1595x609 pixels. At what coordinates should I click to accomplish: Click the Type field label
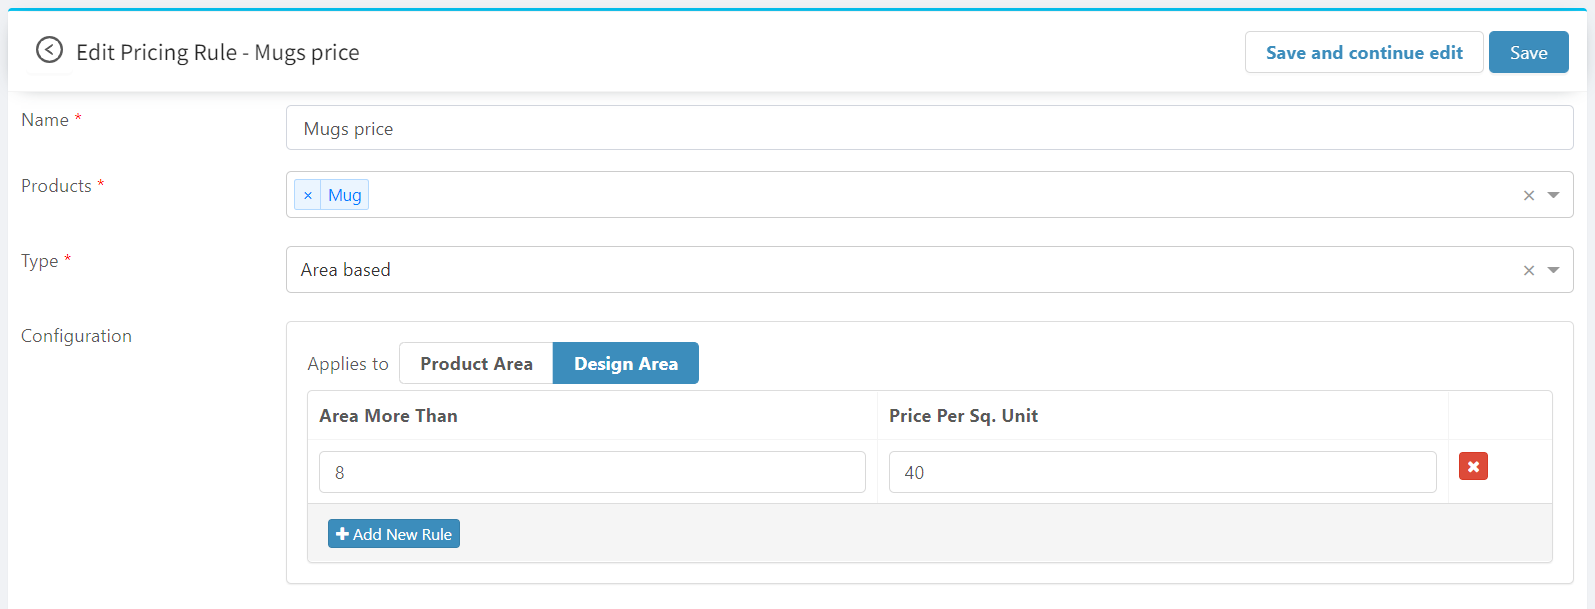(x=40, y=261)
